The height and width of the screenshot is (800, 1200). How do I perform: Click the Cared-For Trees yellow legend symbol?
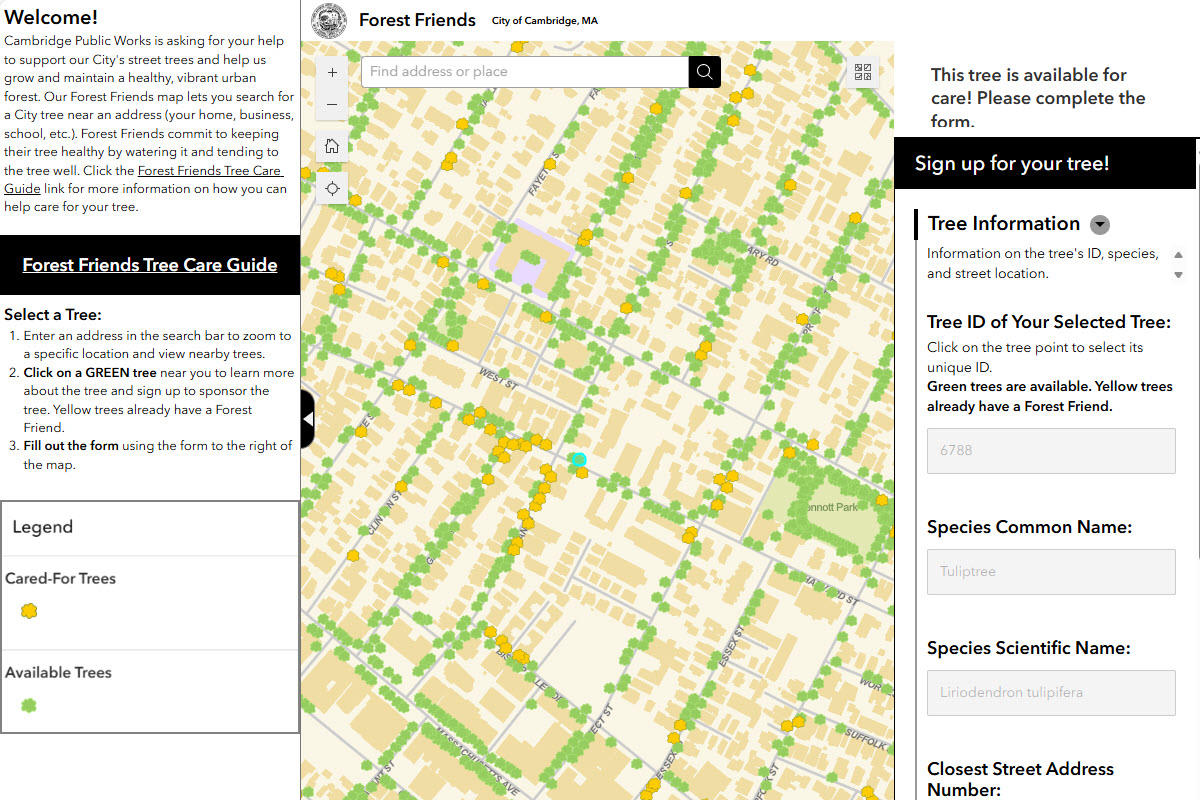click(29, 611)
